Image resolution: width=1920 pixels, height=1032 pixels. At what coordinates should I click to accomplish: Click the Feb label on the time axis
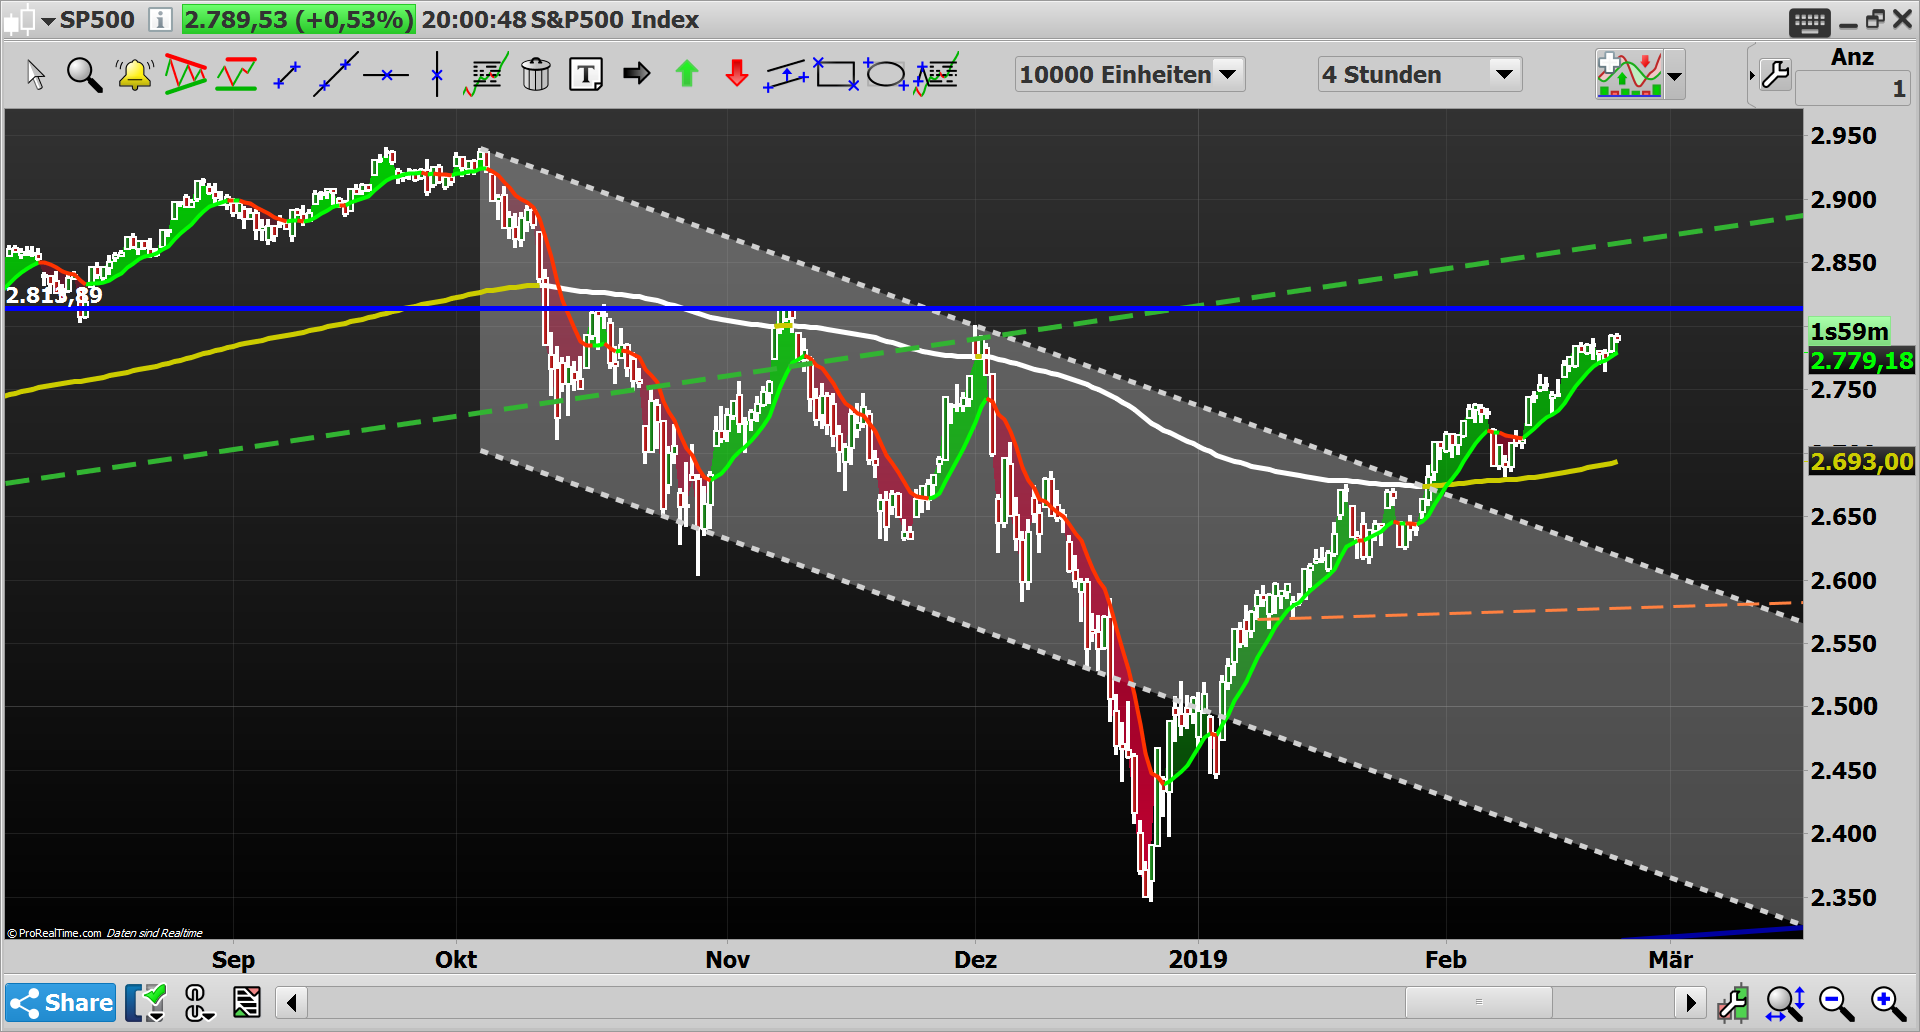(x=1446, y=960)
